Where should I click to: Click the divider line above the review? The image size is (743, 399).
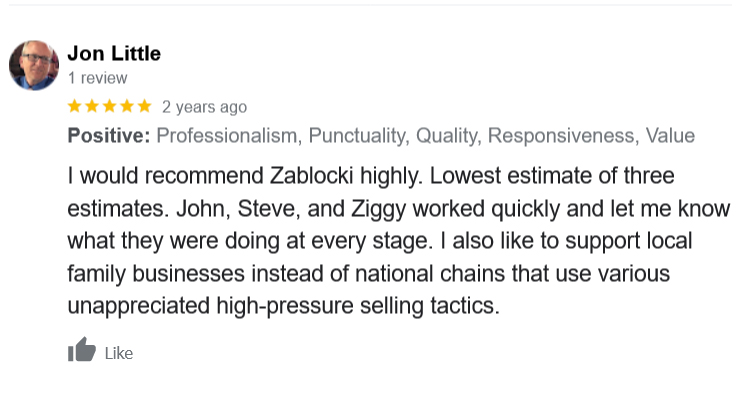tap(371, 5)
